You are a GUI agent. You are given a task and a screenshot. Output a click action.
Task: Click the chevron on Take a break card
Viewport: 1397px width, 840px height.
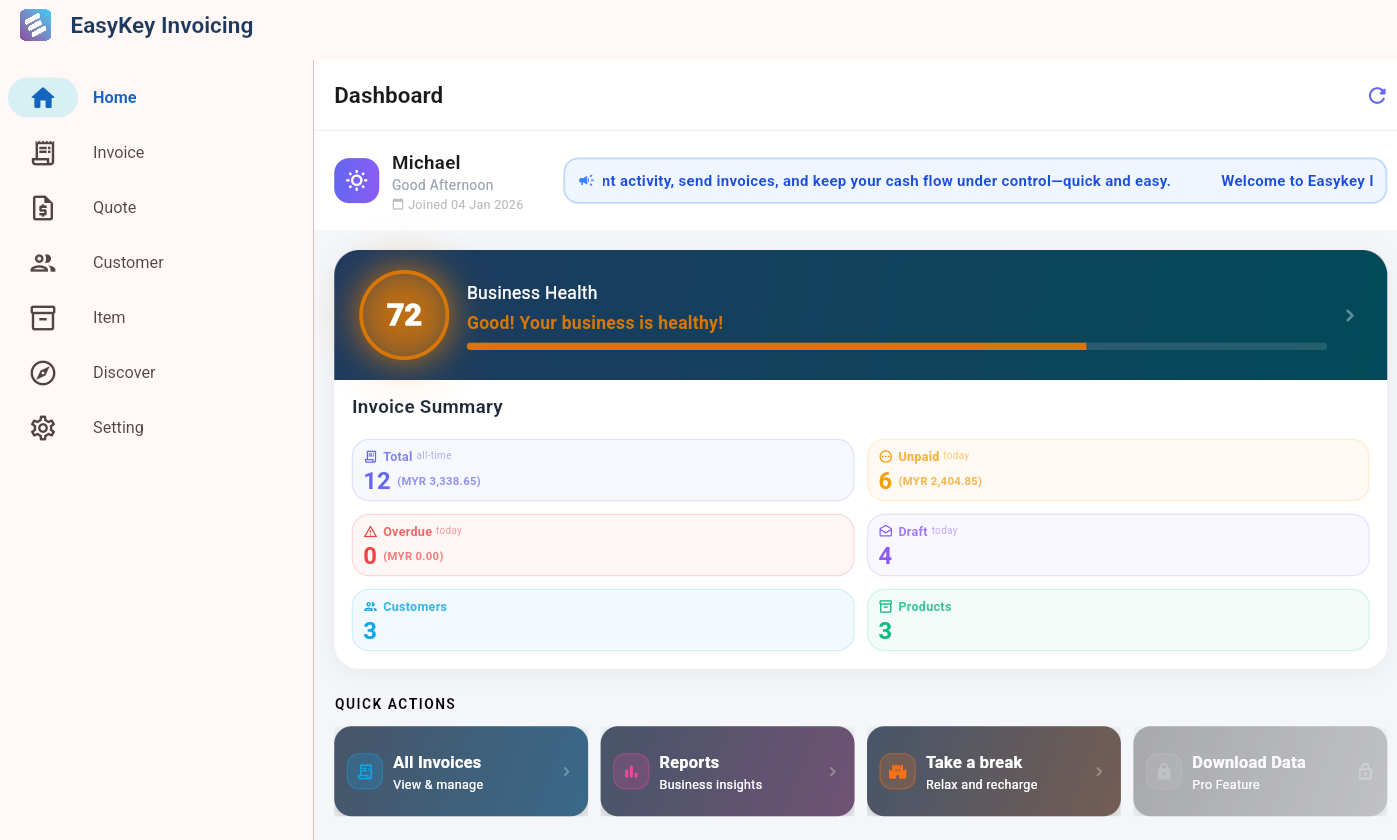point(1100,771)
